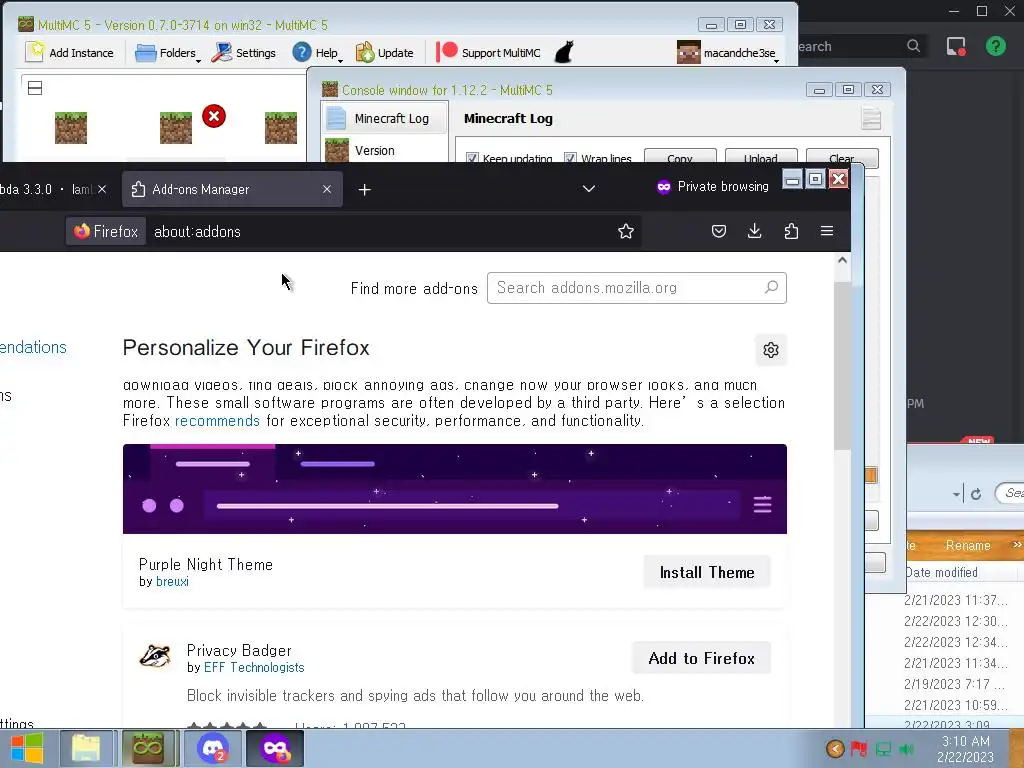Click the magnifier icon in add-ons search

(x=771, y=287)
